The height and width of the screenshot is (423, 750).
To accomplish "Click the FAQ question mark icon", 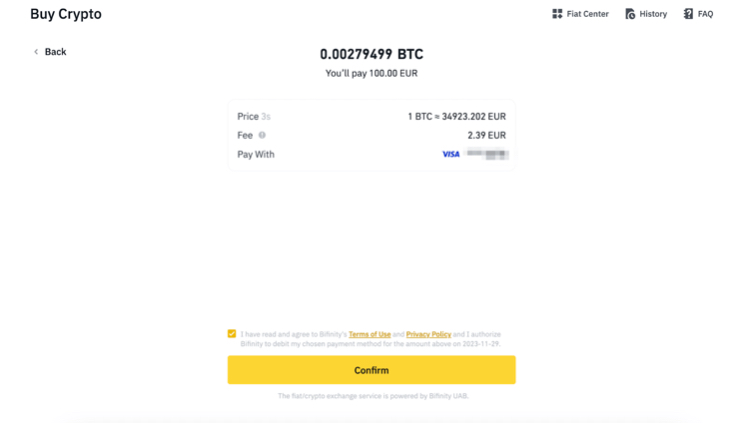I will (x=688, y=14).
